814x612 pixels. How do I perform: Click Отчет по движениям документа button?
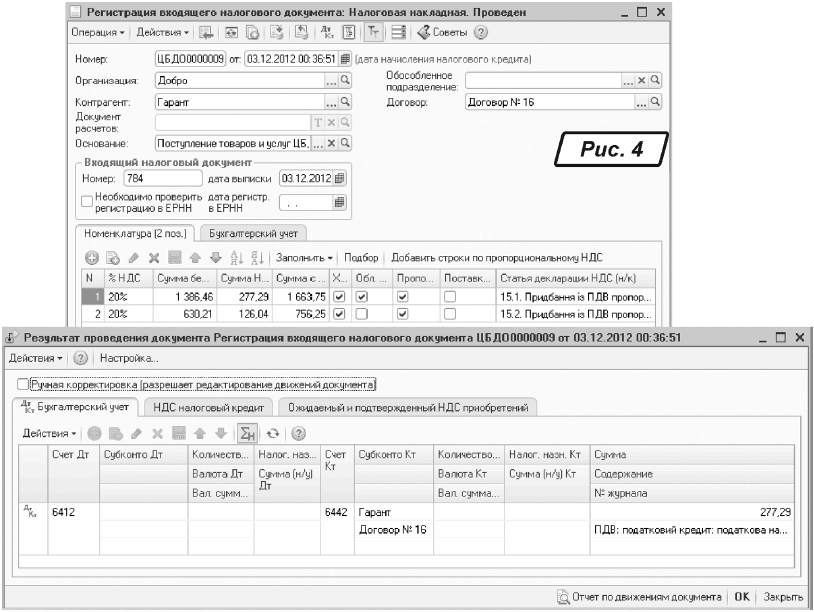pos(639,597)
